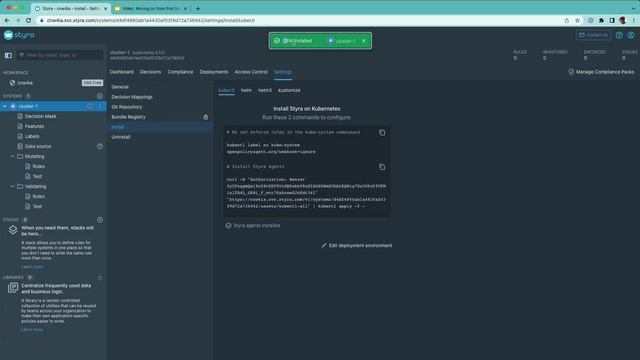Select the kustomize install tab
640x360 pixels.
coord(289,90)
